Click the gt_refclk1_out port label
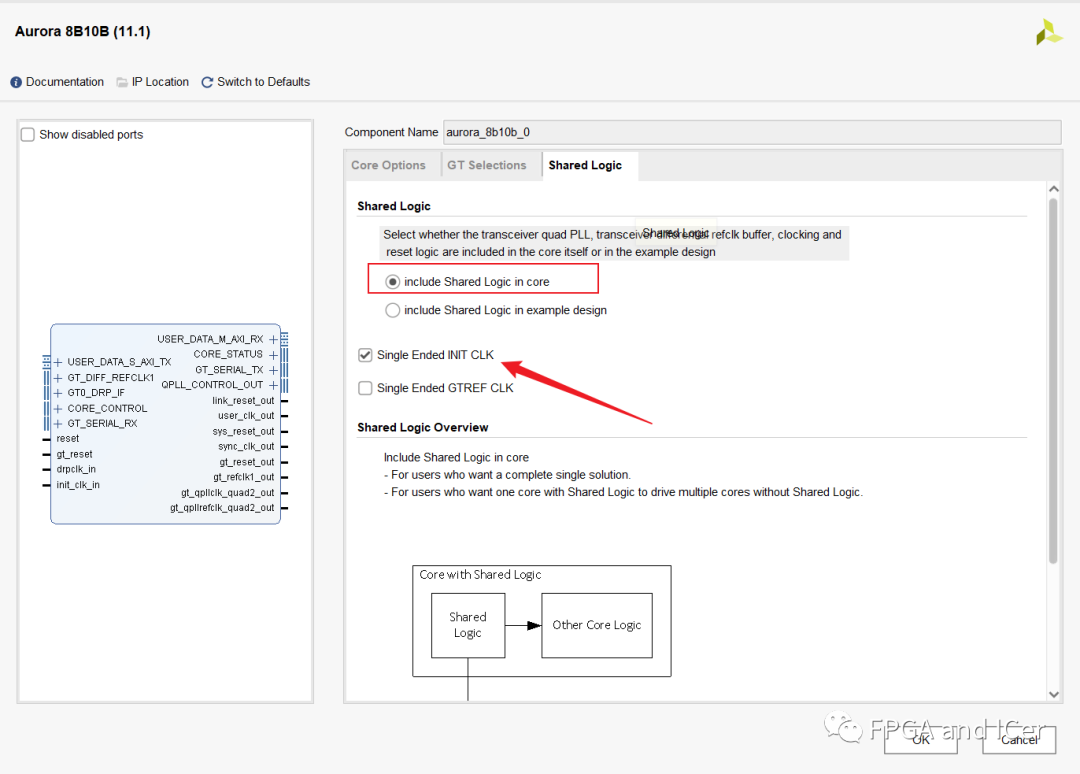Screen dimensions: 1080x774 click(x=244, y=477)
